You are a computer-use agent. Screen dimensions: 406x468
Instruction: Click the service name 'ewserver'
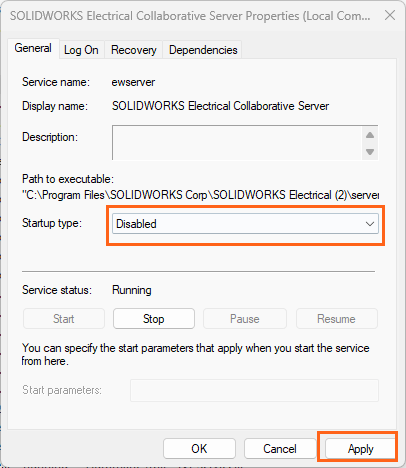coord(133,82)
